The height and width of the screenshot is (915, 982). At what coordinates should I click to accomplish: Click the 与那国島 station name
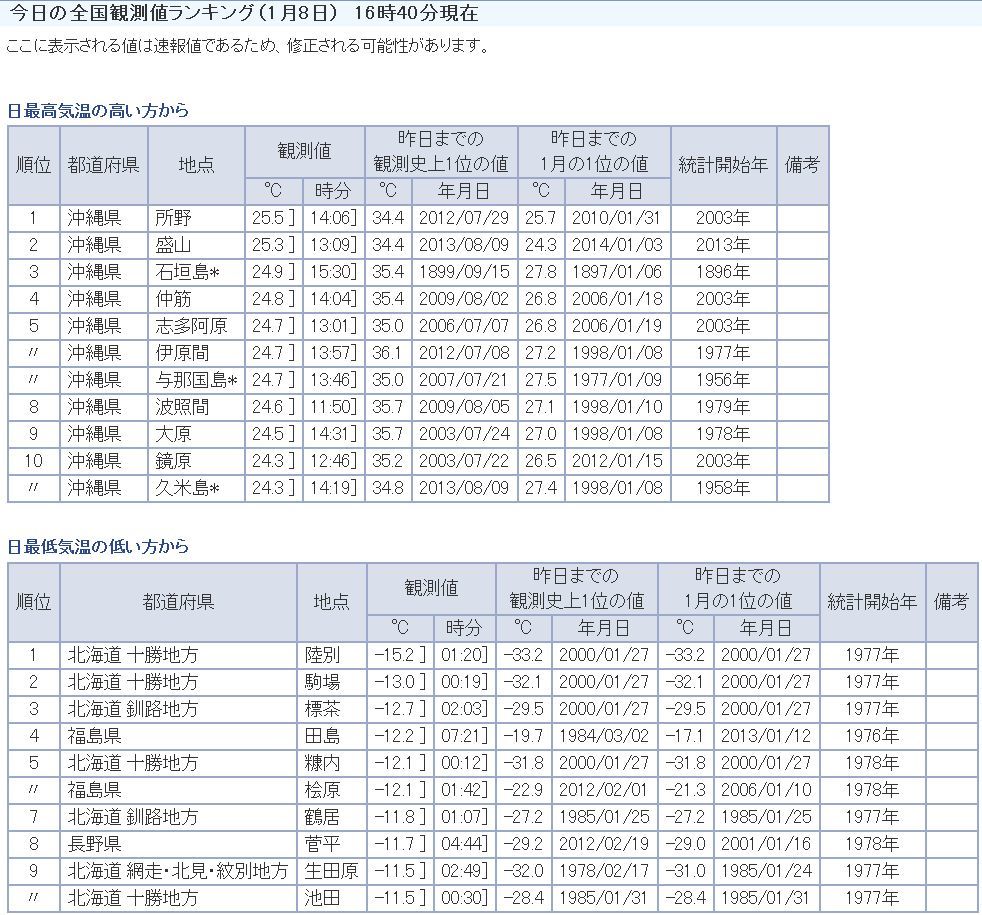pyautogui.click(x=196, y=380)
